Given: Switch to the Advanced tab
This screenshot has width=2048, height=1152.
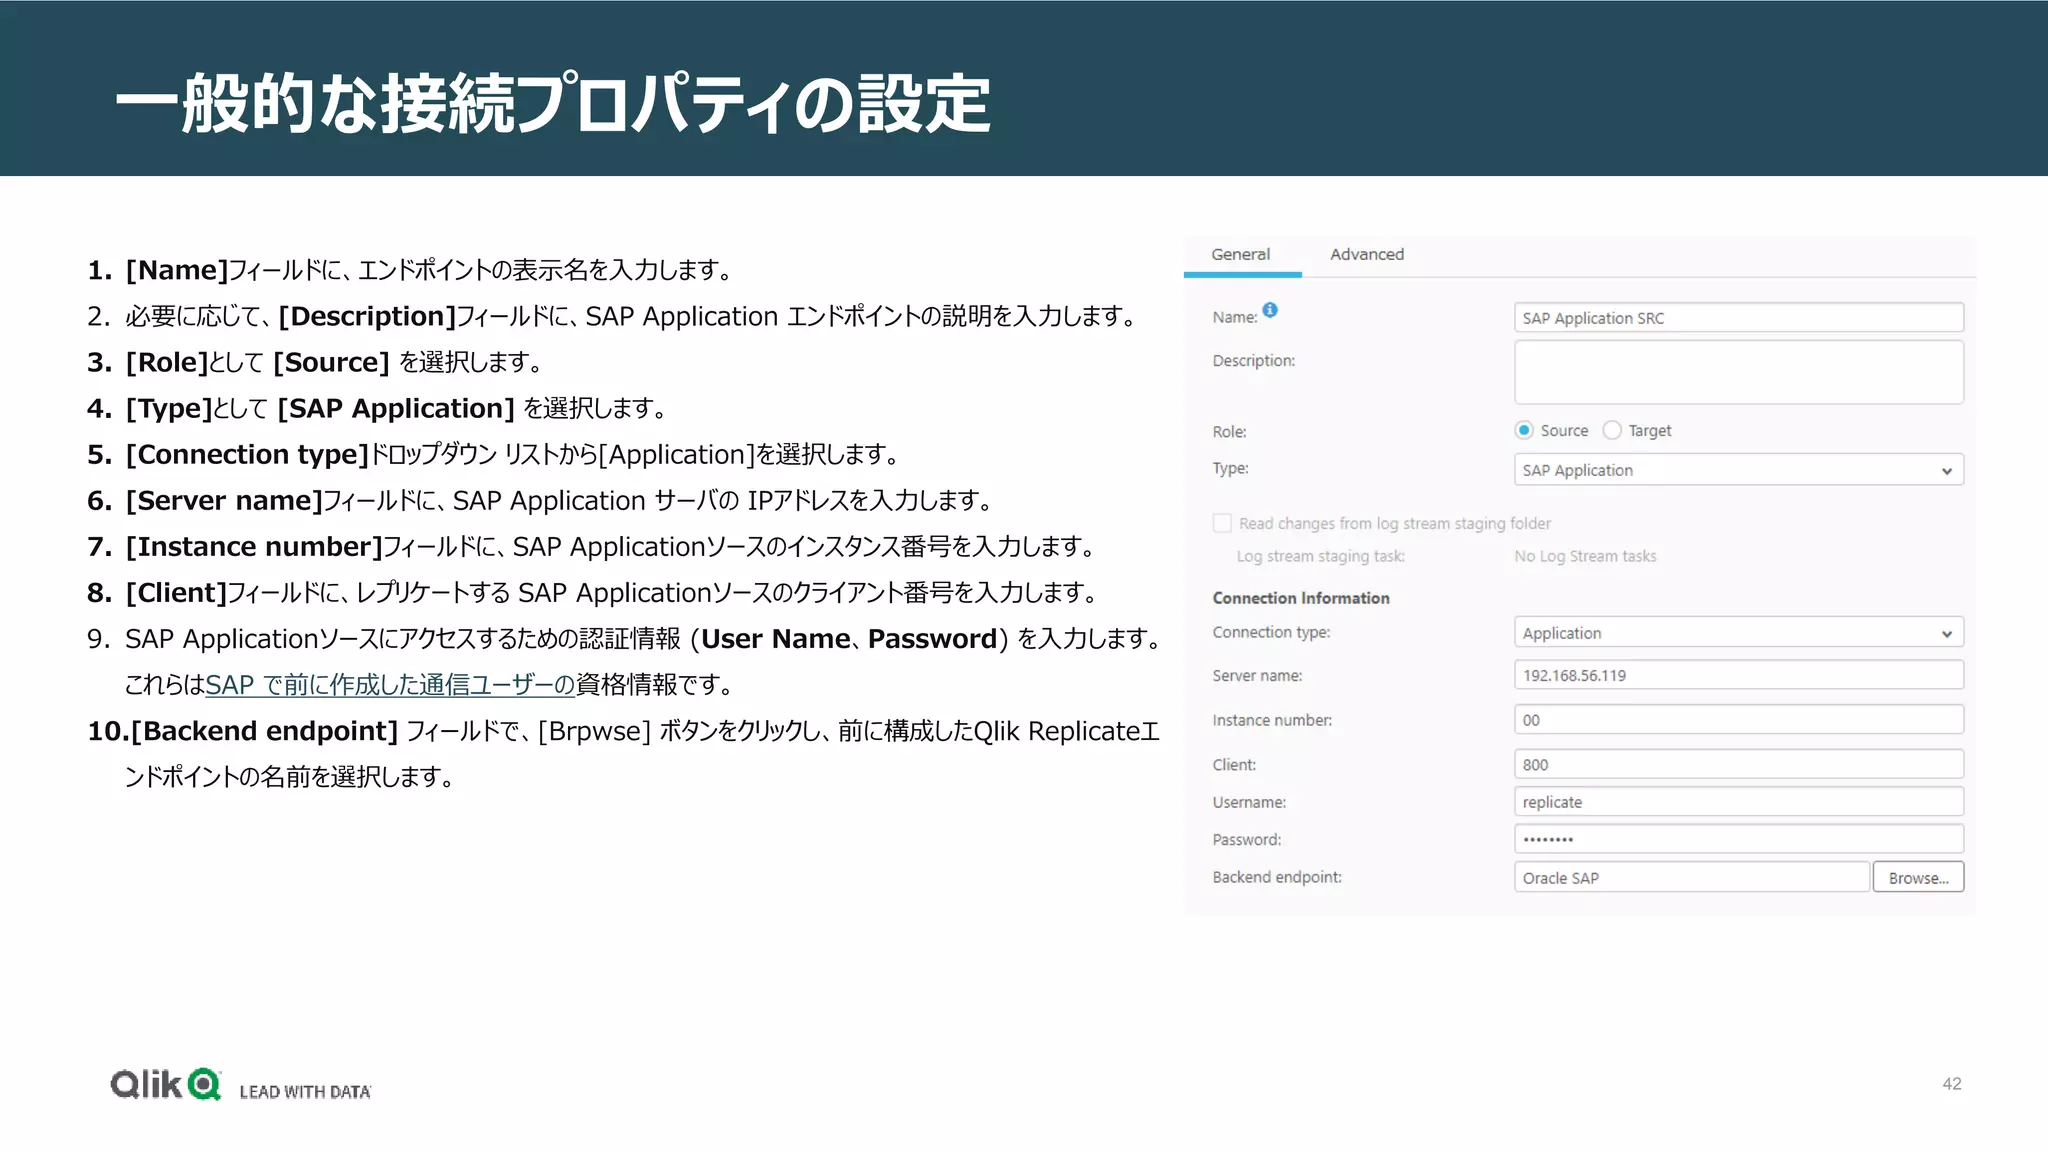Looking at the screenshot, I should click(x=1367, y=254).
